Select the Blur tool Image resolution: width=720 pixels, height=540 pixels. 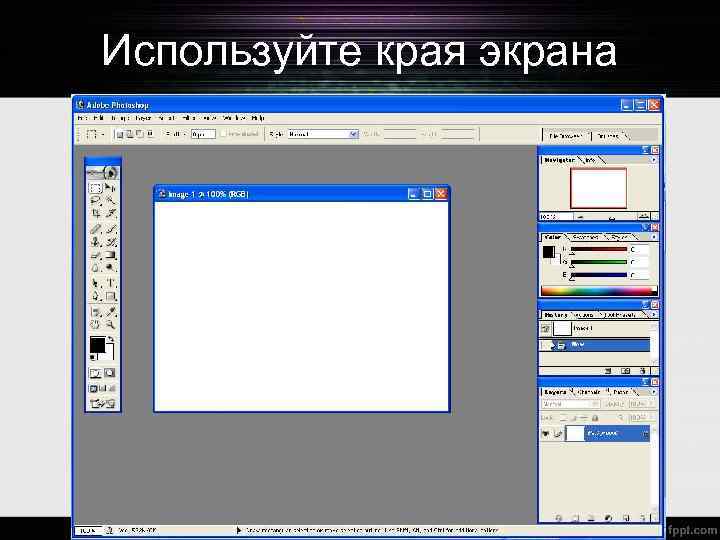click(x=96, y=268)
